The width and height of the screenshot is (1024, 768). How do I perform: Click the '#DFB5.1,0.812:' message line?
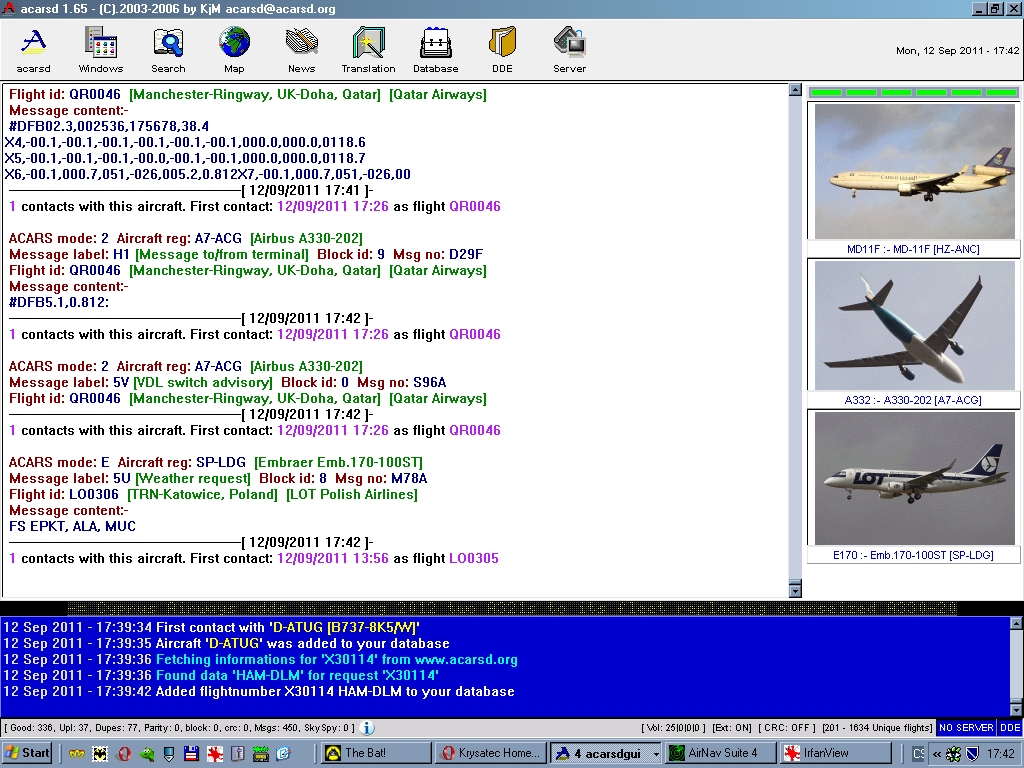pos(59,302)
